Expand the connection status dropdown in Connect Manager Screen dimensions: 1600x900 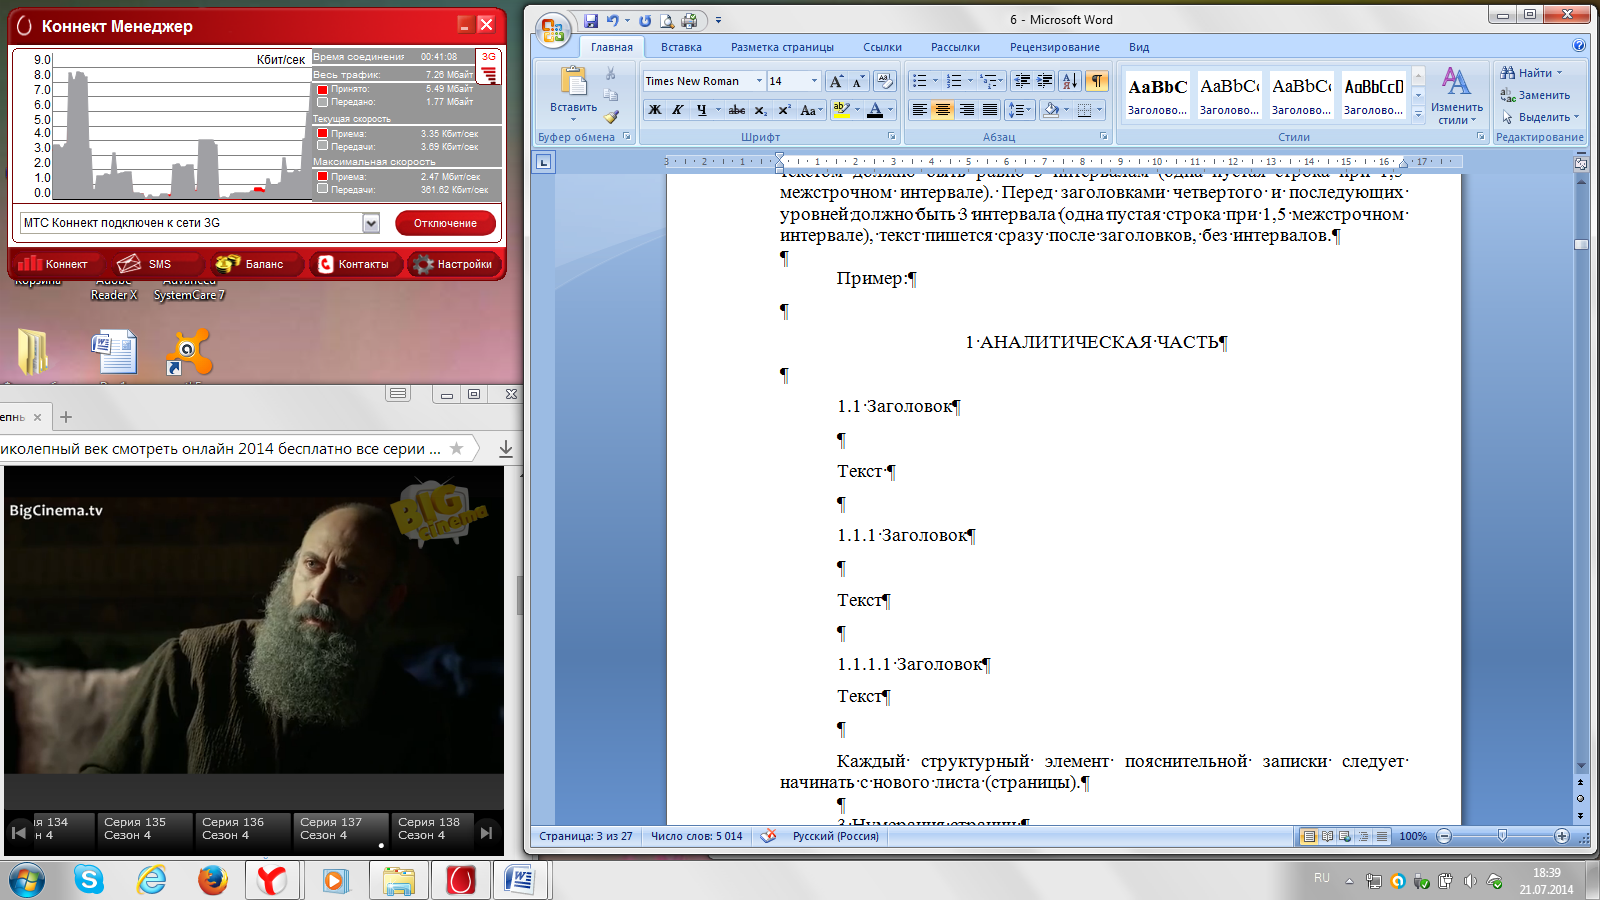[371, 223]
